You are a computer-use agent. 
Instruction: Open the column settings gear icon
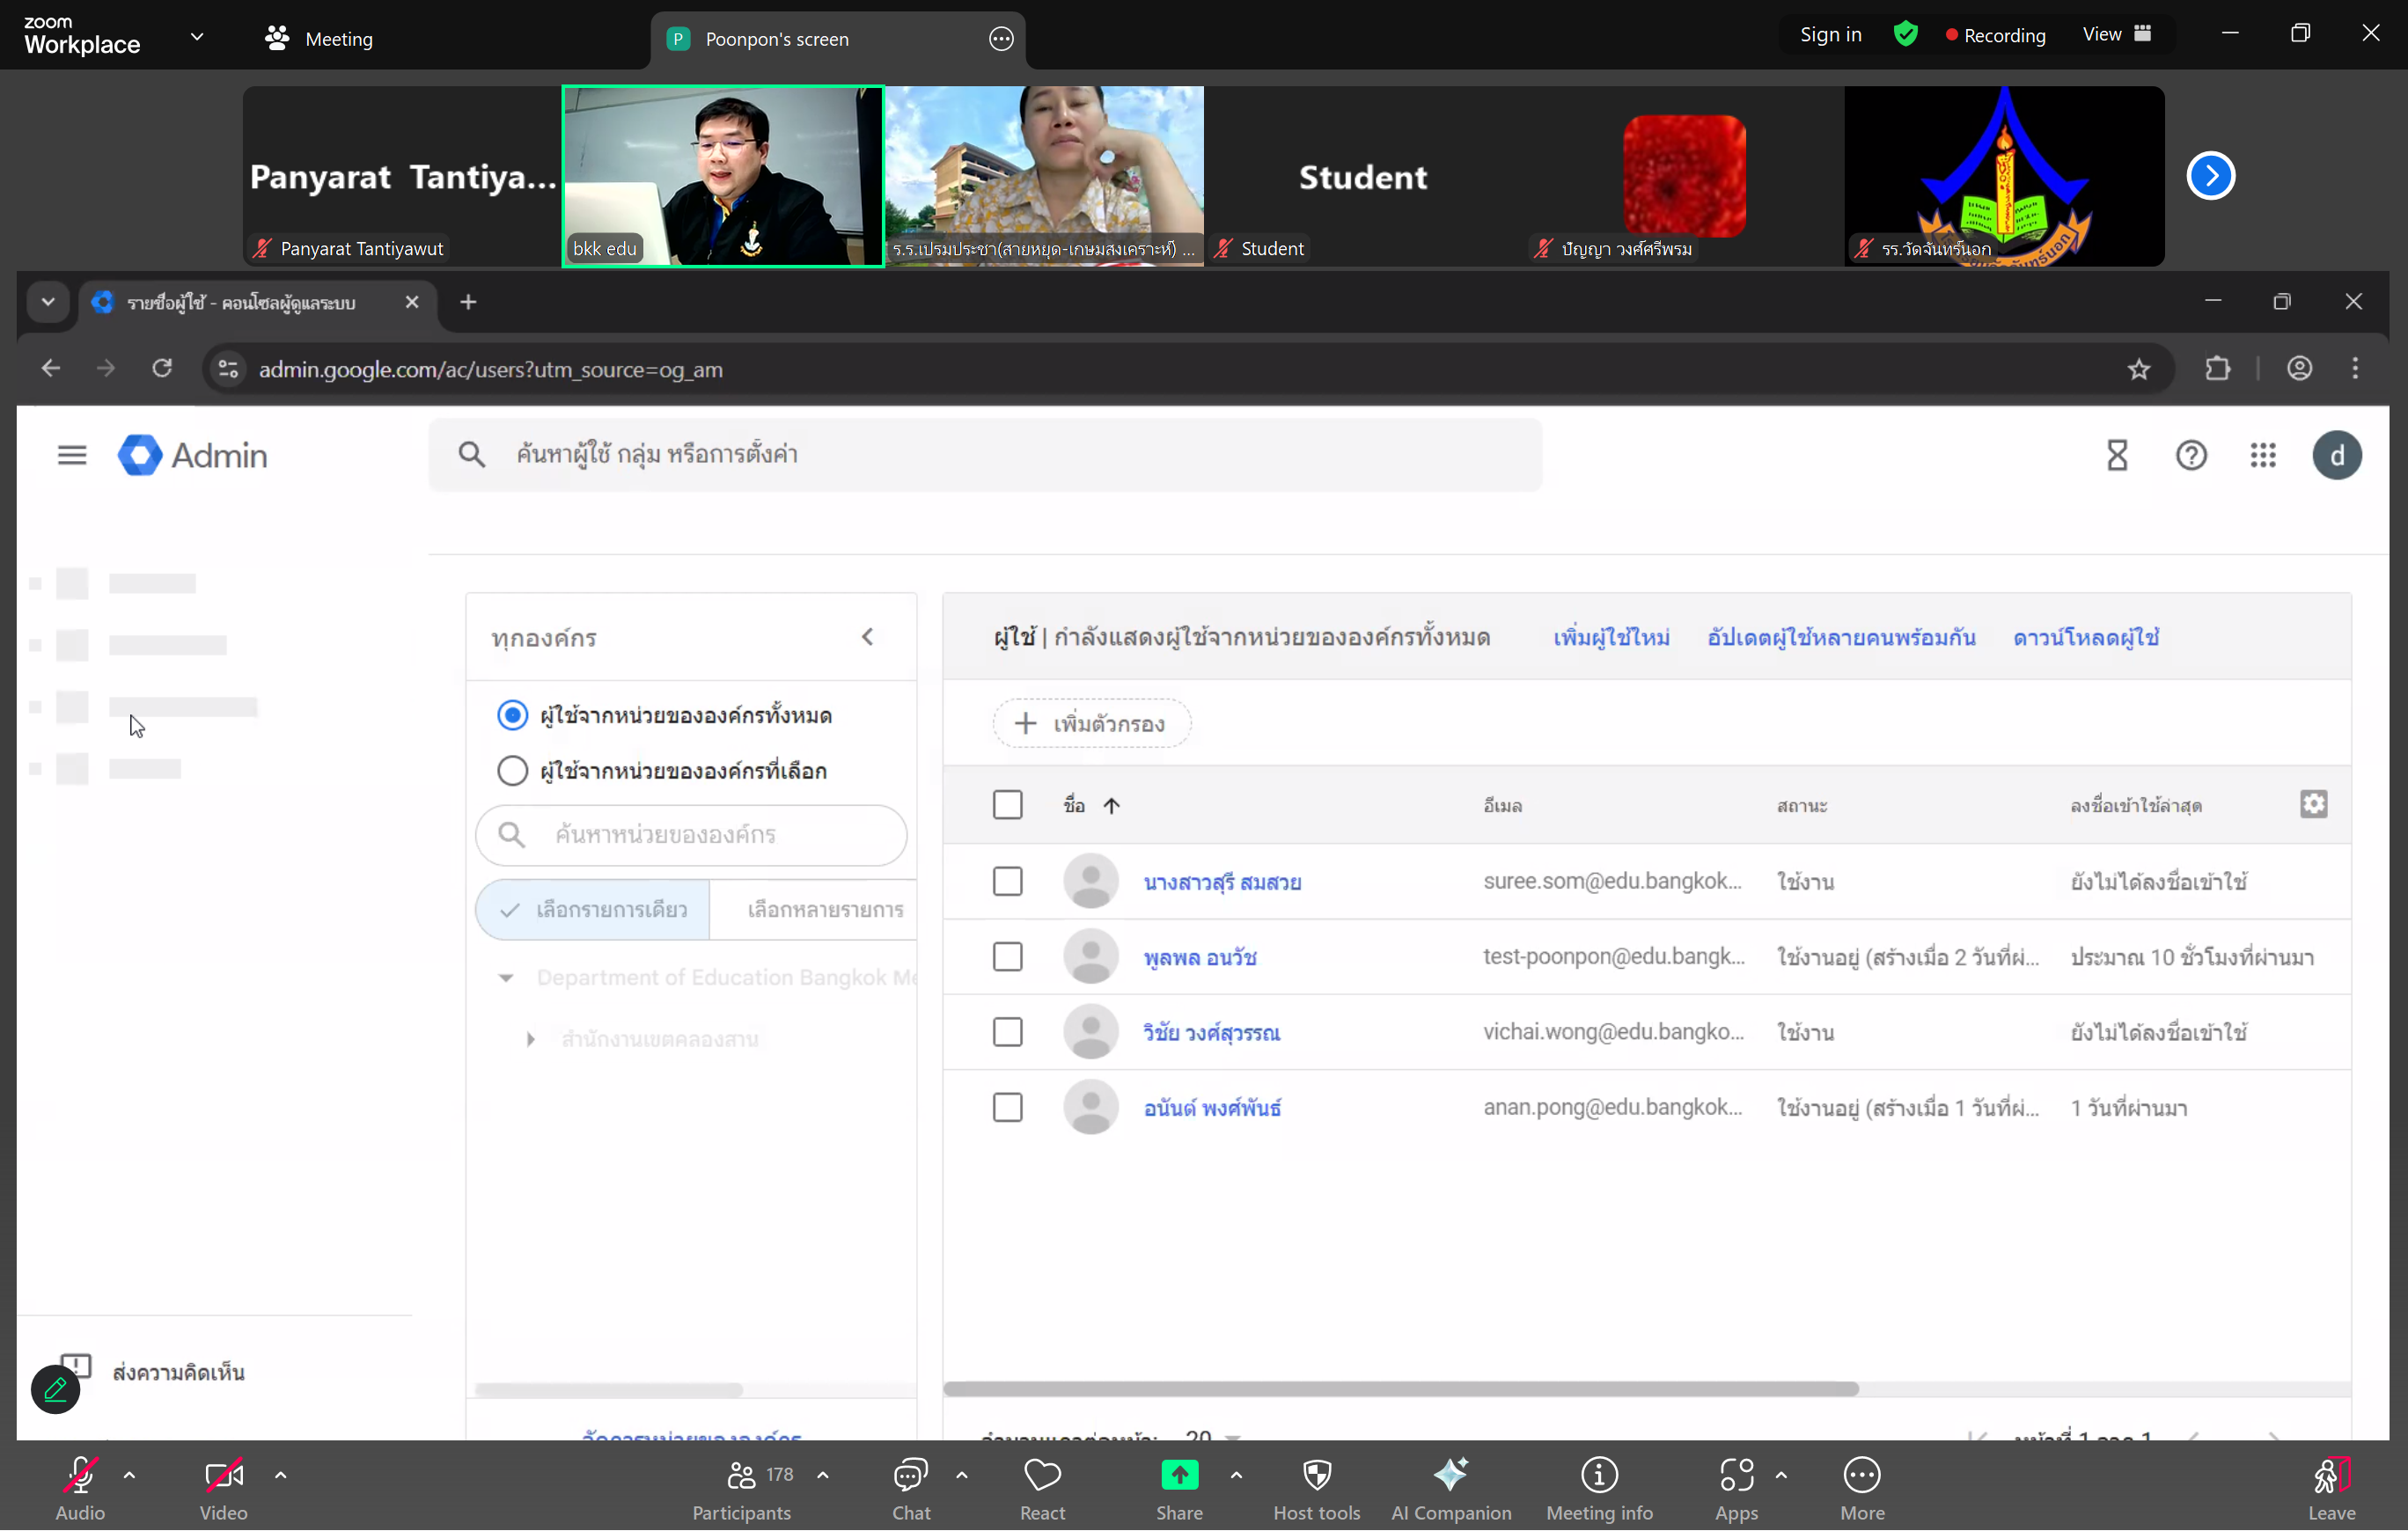[2313, 804]
